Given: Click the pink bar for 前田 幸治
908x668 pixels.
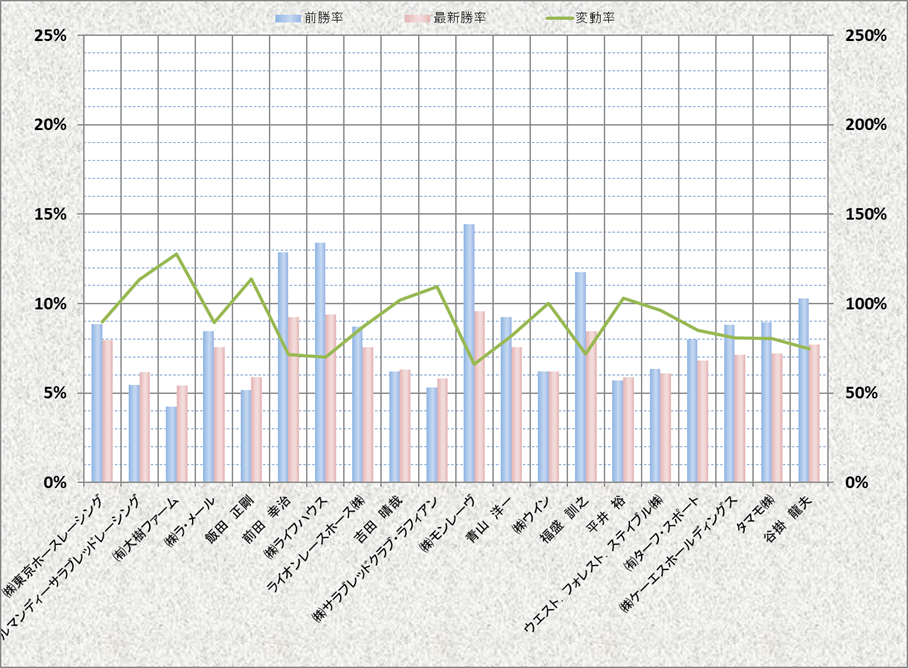Looking at the screenshot, I should pyautogui.click(x=293, y=399).
